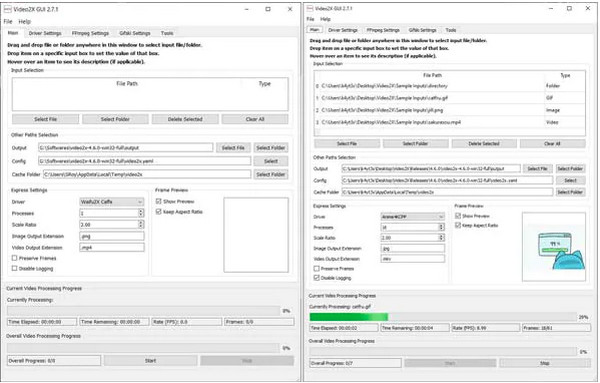
Task: Click the Video2X app icon in right window title bar
Action: click(310, 8)
